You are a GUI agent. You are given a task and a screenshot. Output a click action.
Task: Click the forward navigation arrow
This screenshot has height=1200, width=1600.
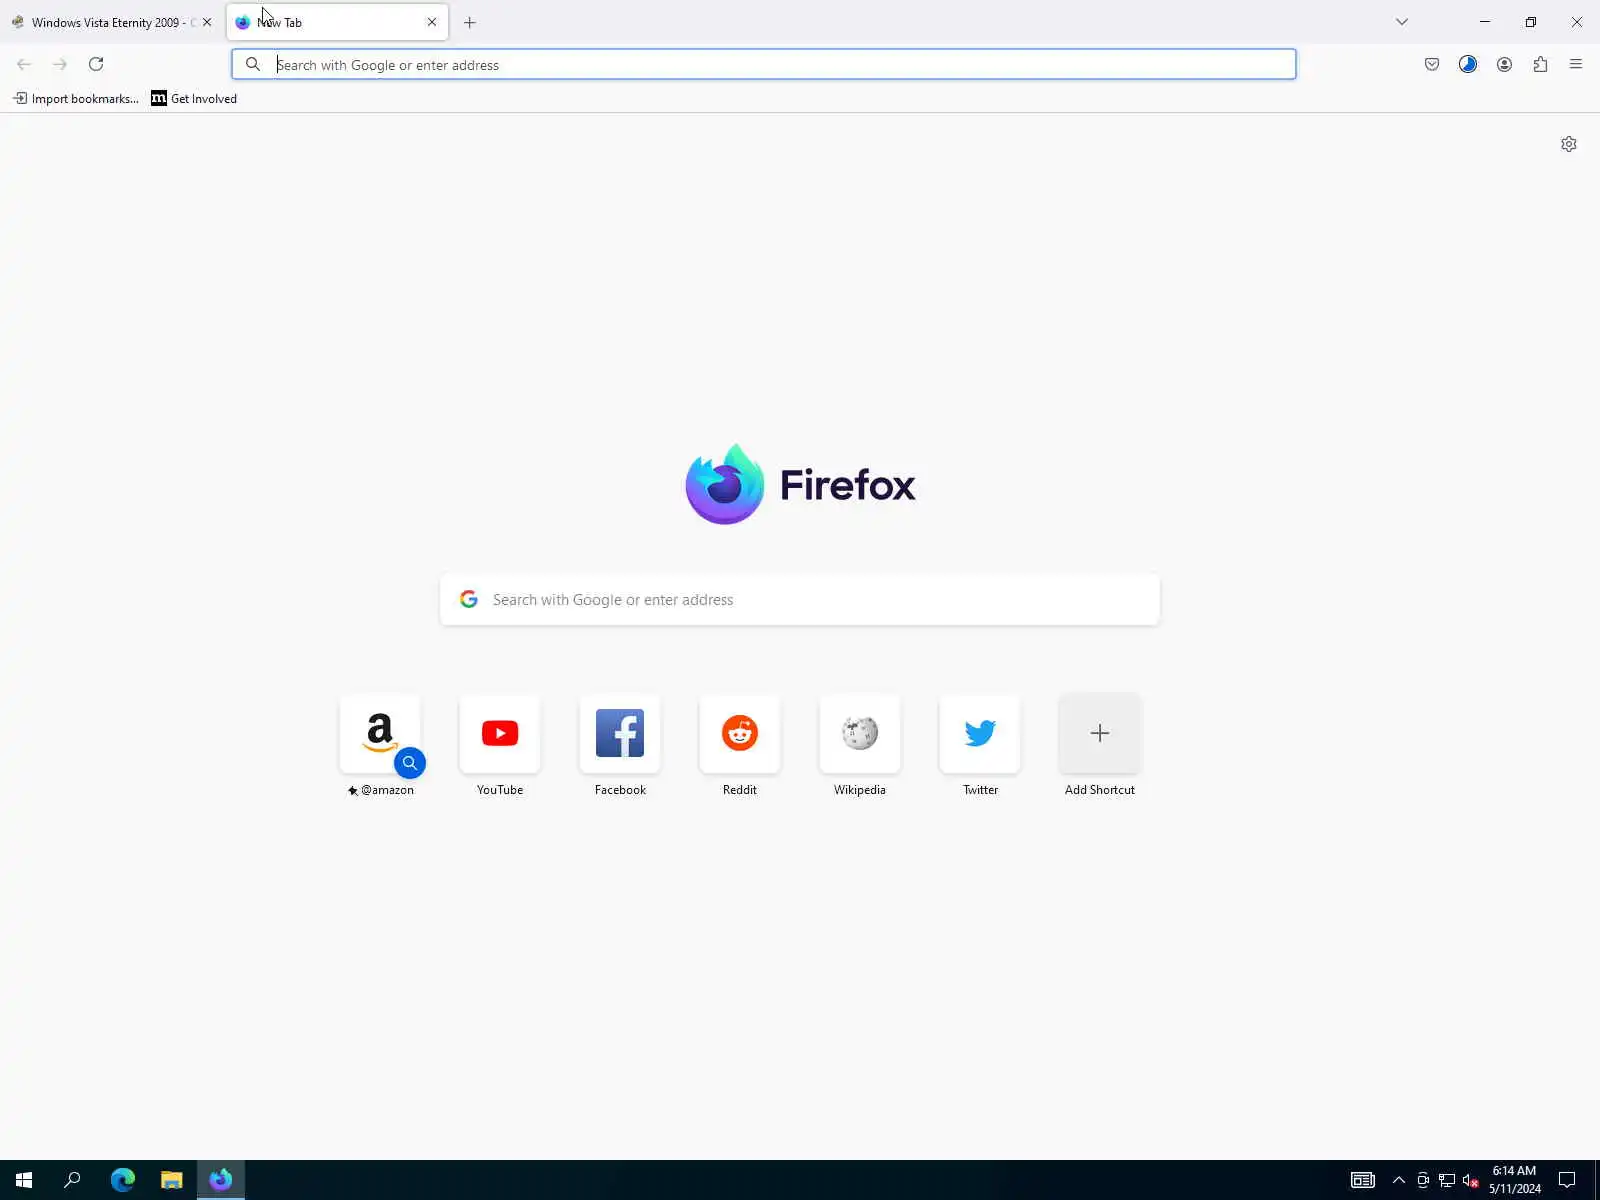point(60,64)
